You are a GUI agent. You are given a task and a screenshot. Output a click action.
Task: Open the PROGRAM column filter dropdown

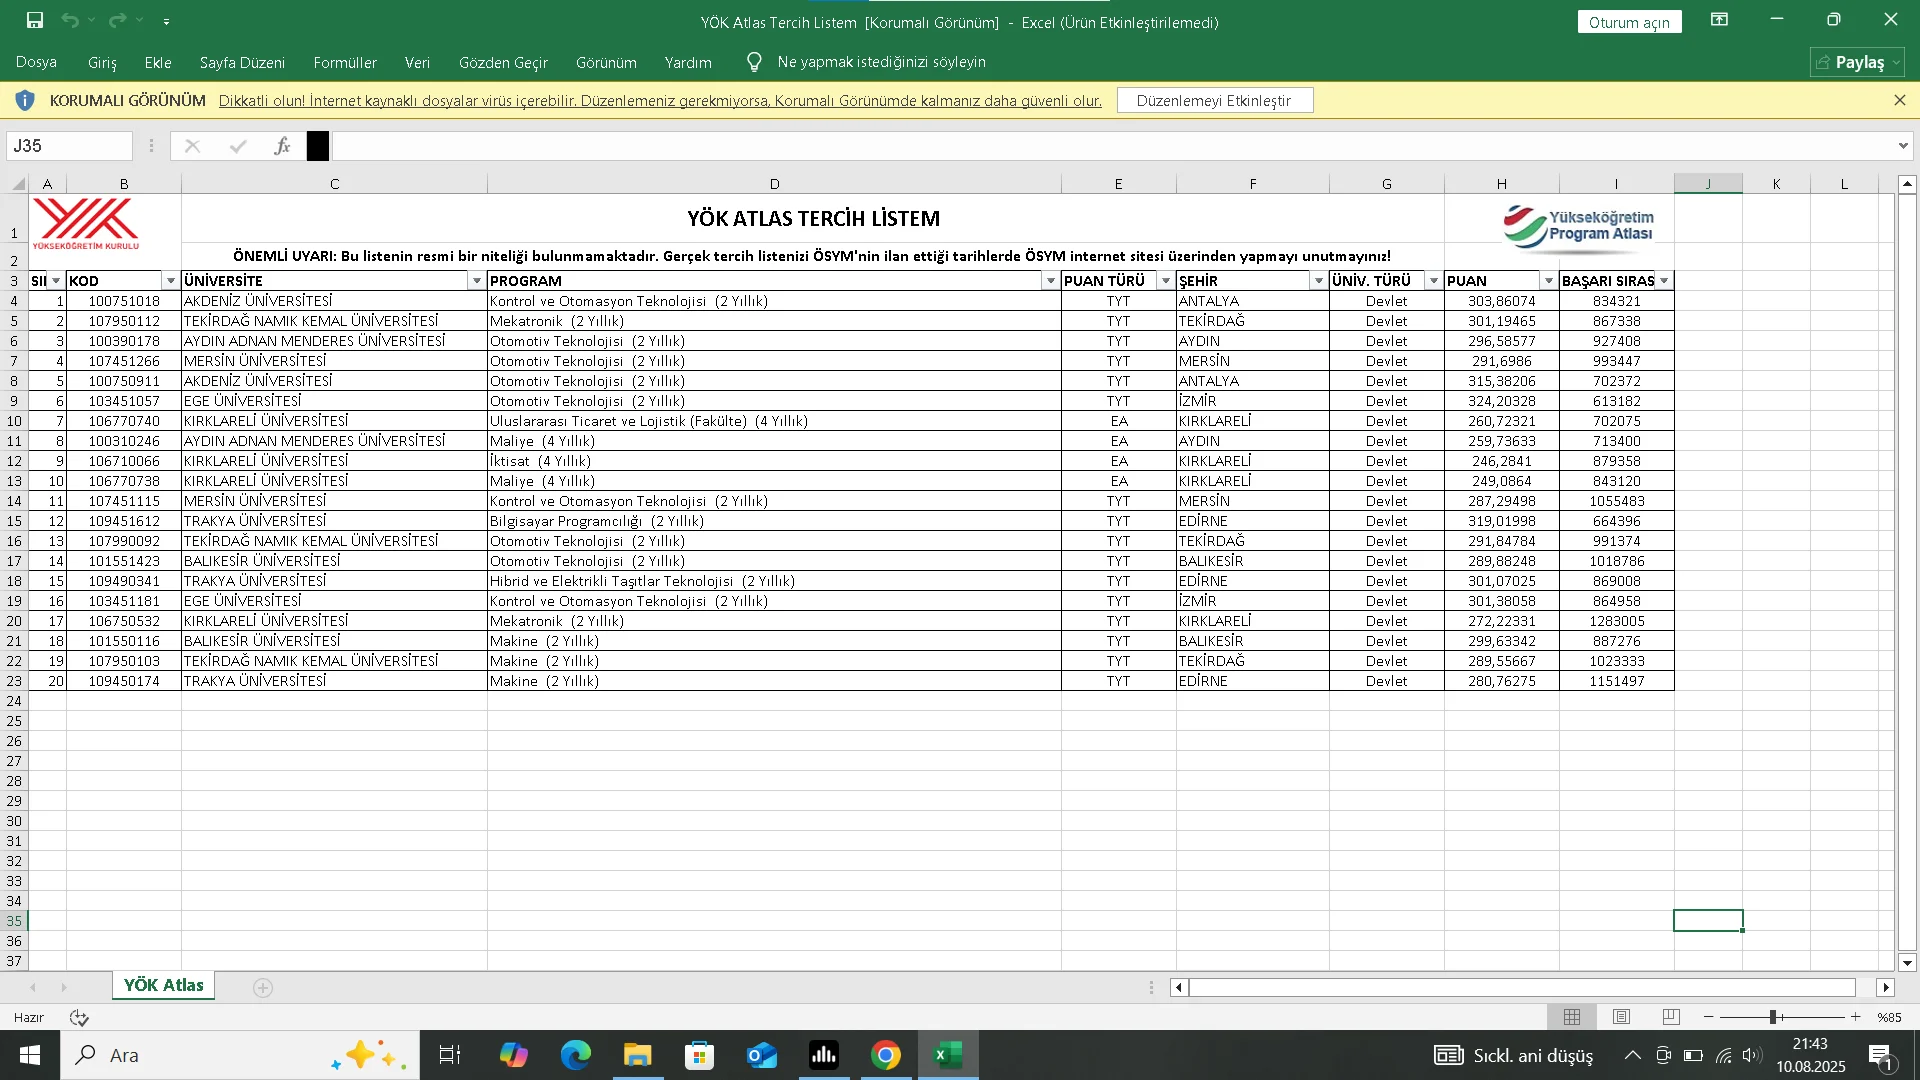click(x=1050, y=281)
